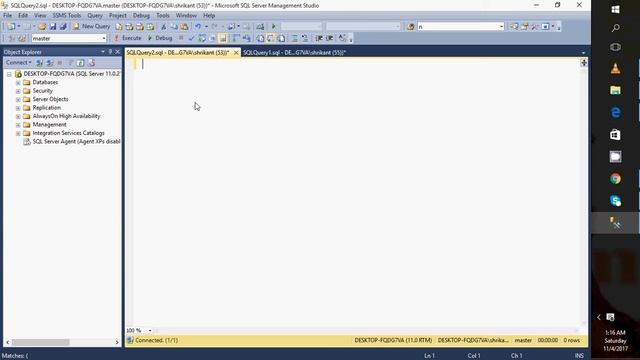
Task: Toggle Results to Grid icon
Action: 271,38
